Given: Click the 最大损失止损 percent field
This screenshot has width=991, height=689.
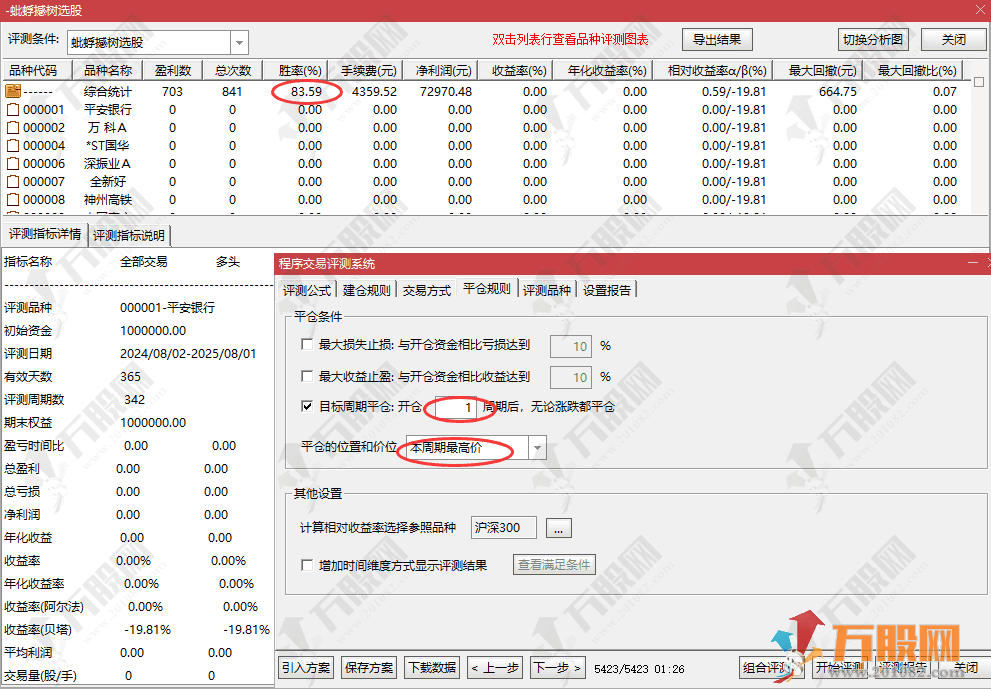Looking at the screenshot, I should point(571,346).
